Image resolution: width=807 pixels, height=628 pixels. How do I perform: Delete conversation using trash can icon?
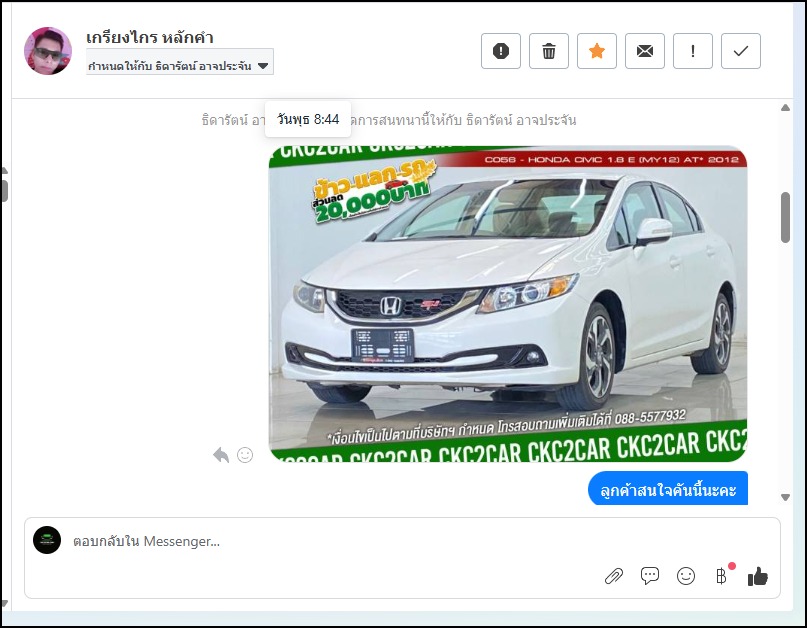[x=549, y=51]
